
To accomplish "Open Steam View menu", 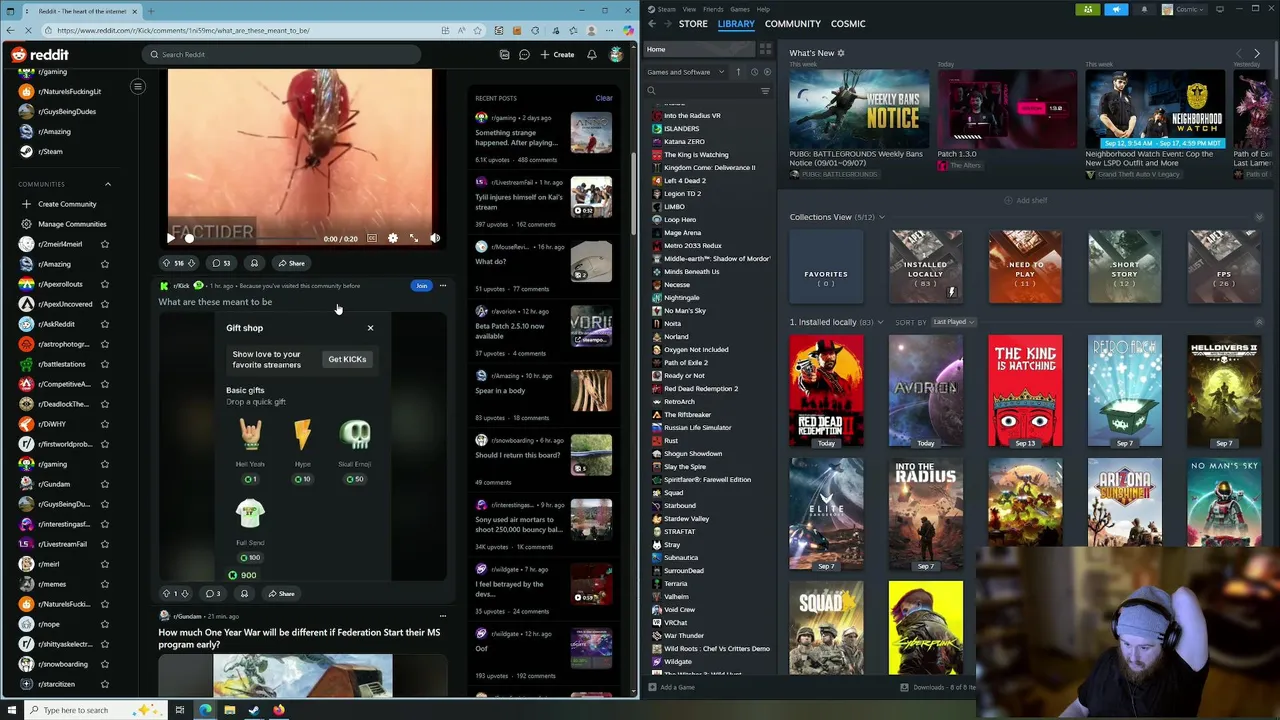I will coord(689,9).
